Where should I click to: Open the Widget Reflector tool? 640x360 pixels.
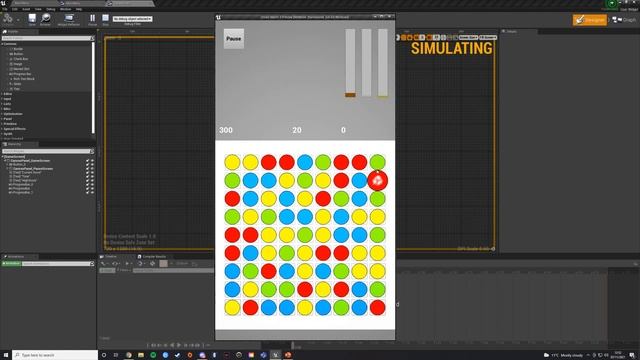point(69,19)
